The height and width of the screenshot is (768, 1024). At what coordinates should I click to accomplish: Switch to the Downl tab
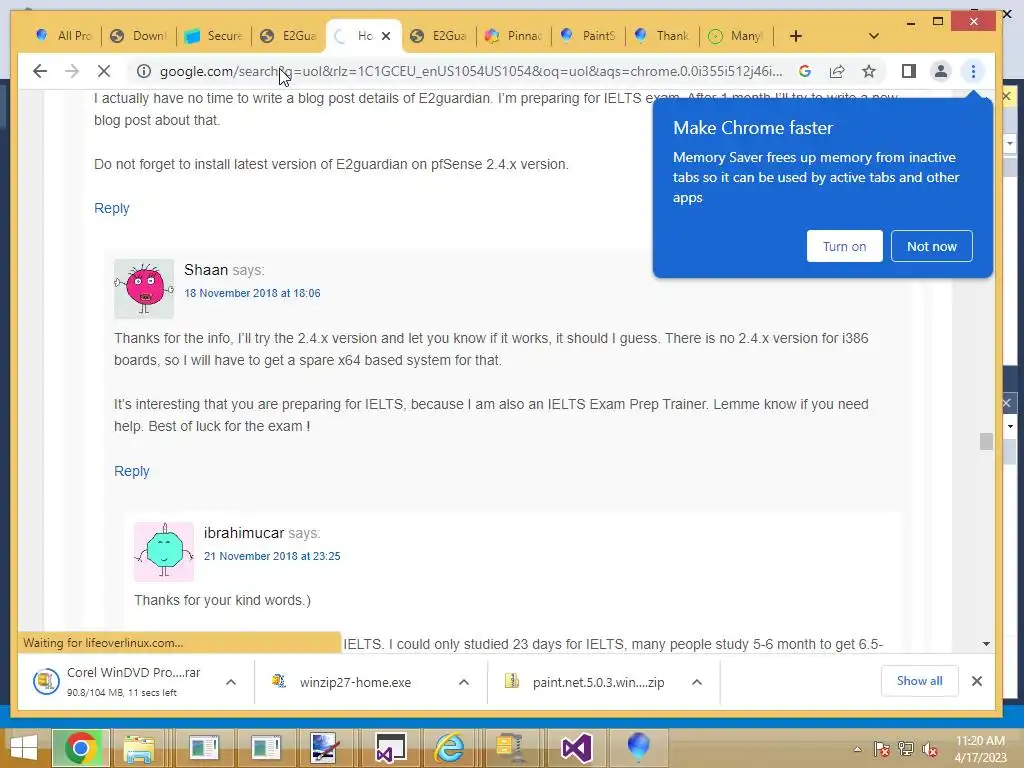coord(138,36)
